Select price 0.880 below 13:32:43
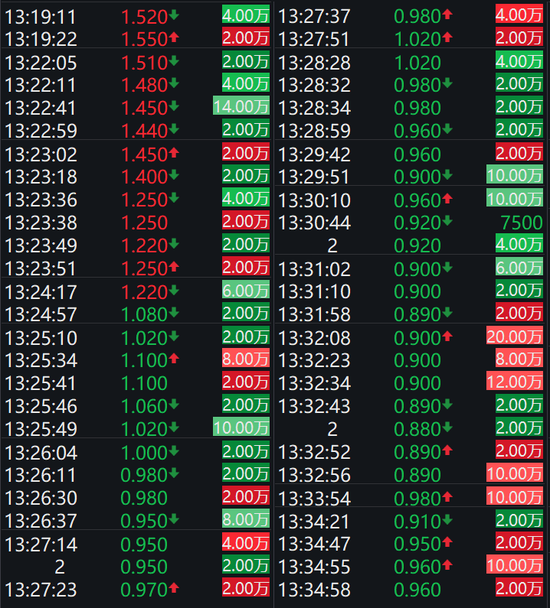The width and height of the screenshot is (550, 608). point(418,429)
